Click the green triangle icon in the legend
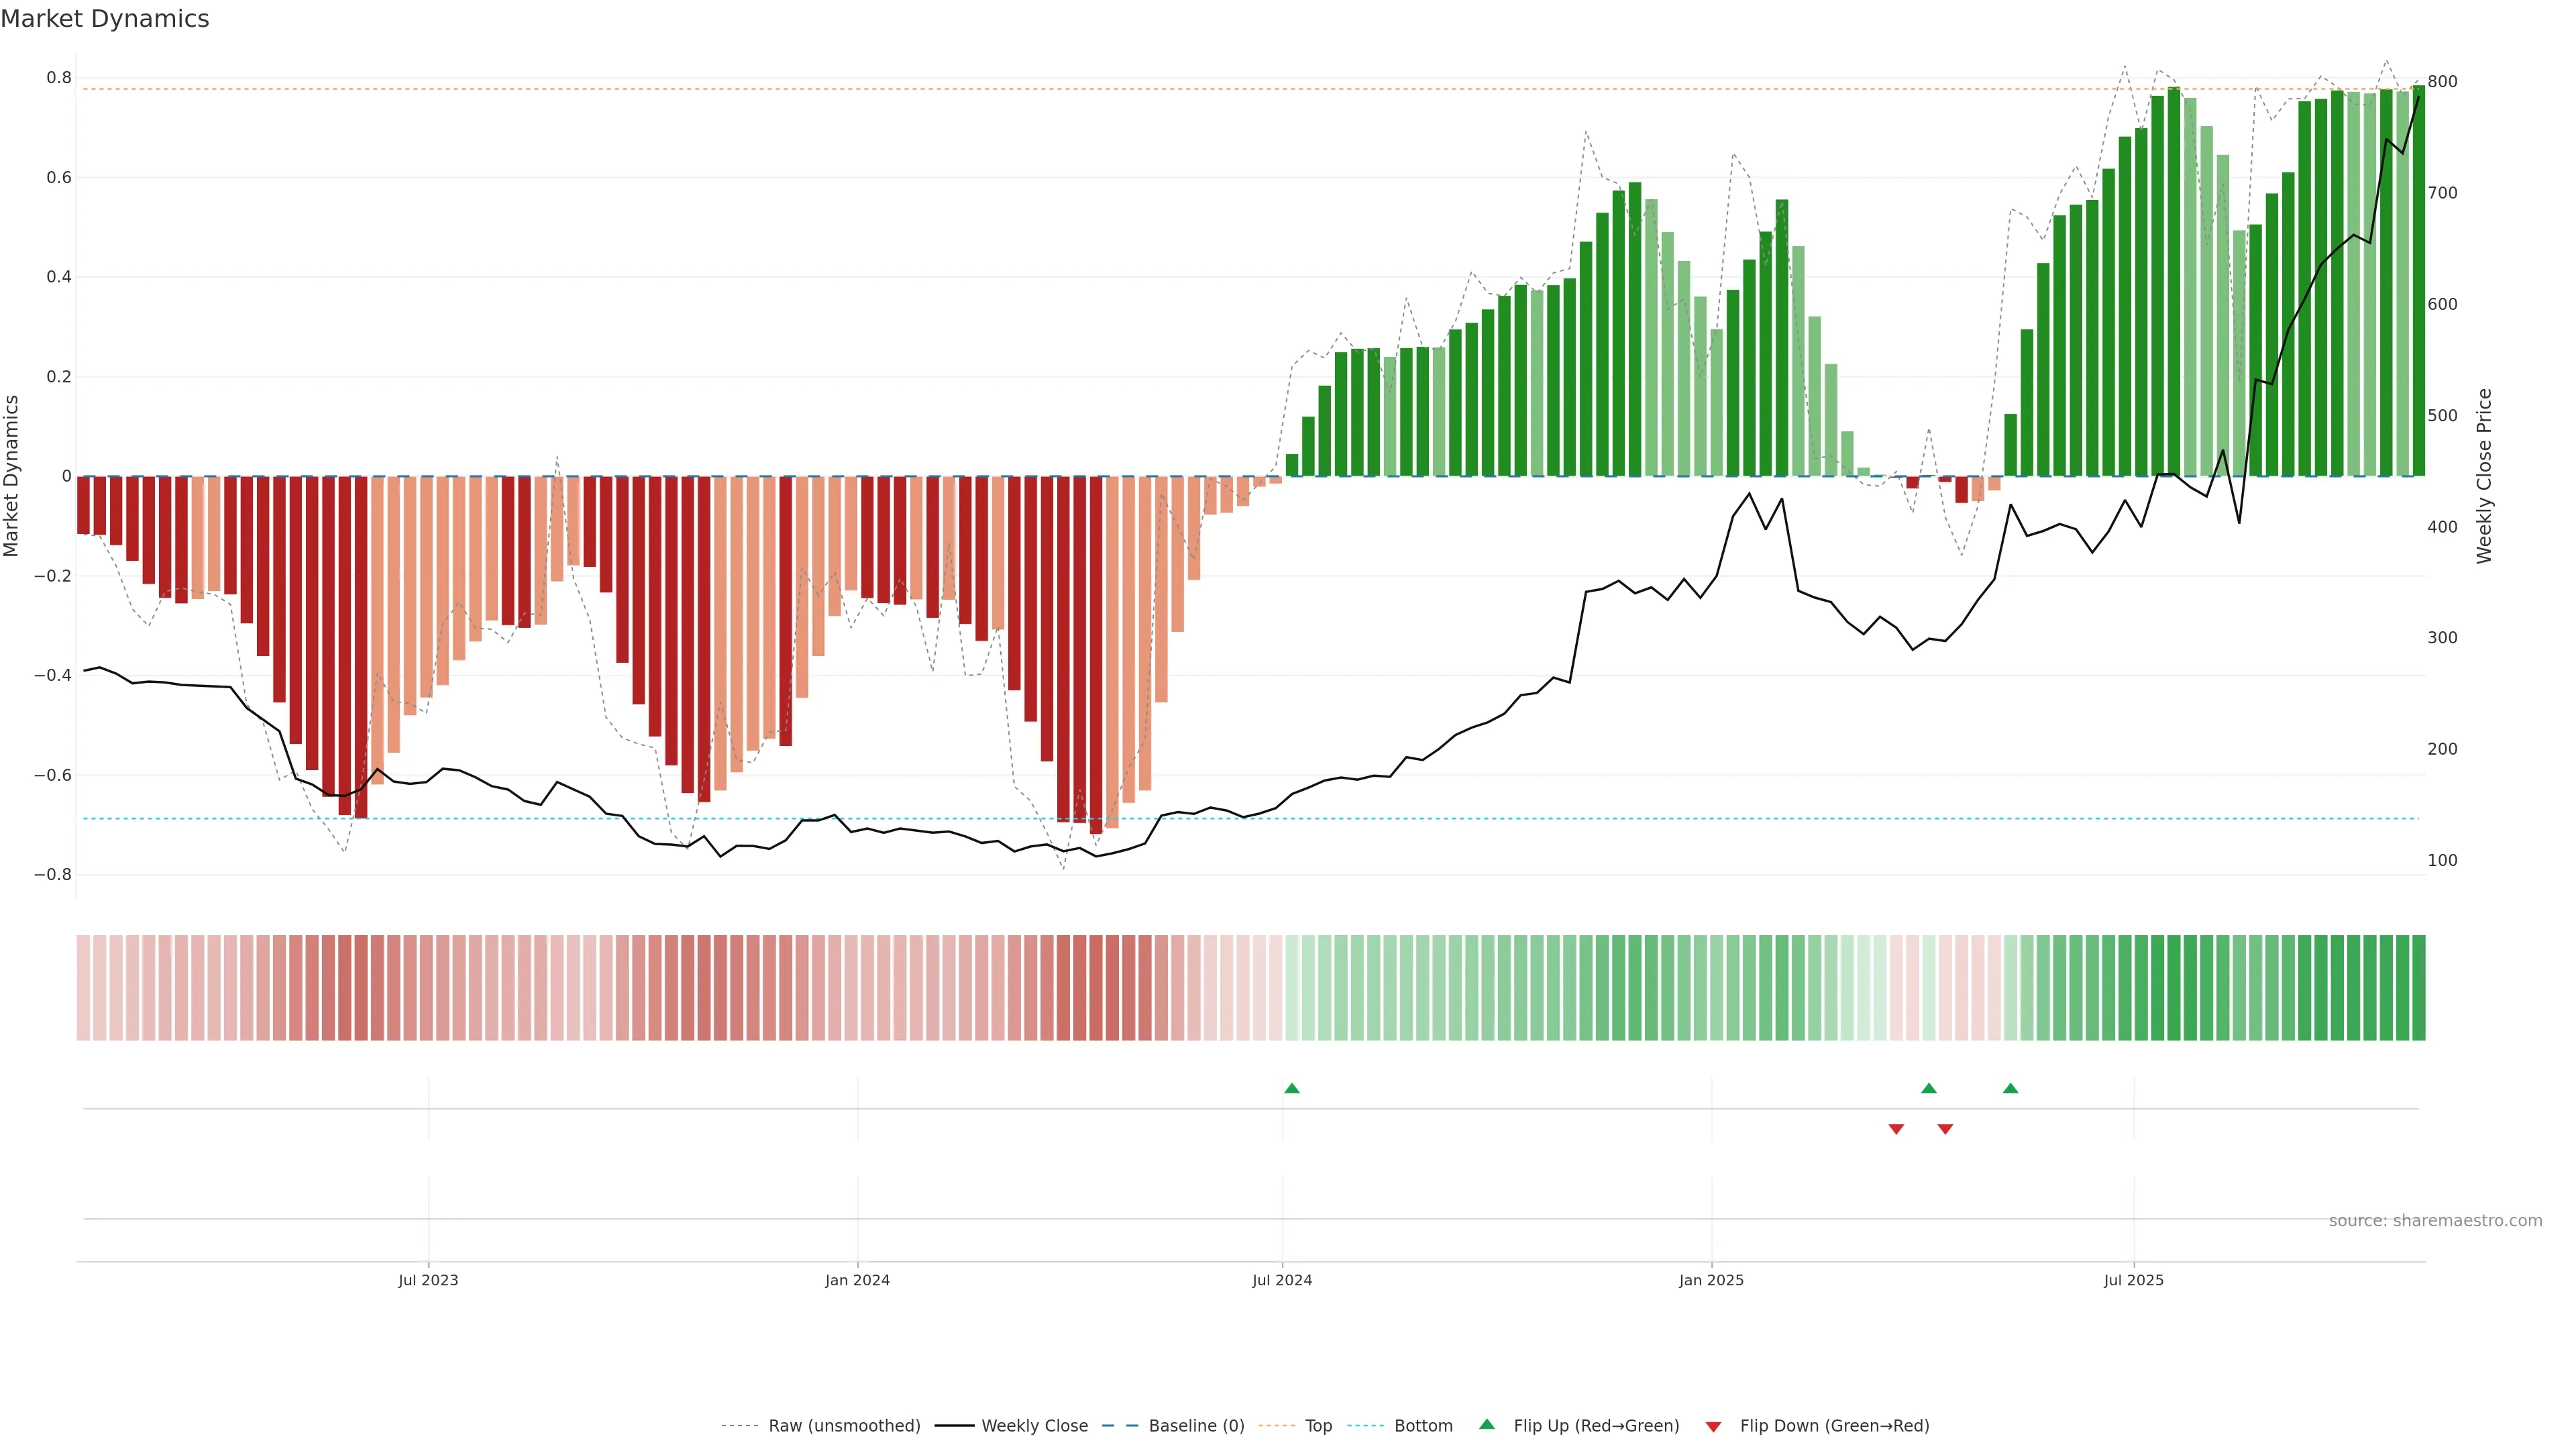 (1487, 1425)
